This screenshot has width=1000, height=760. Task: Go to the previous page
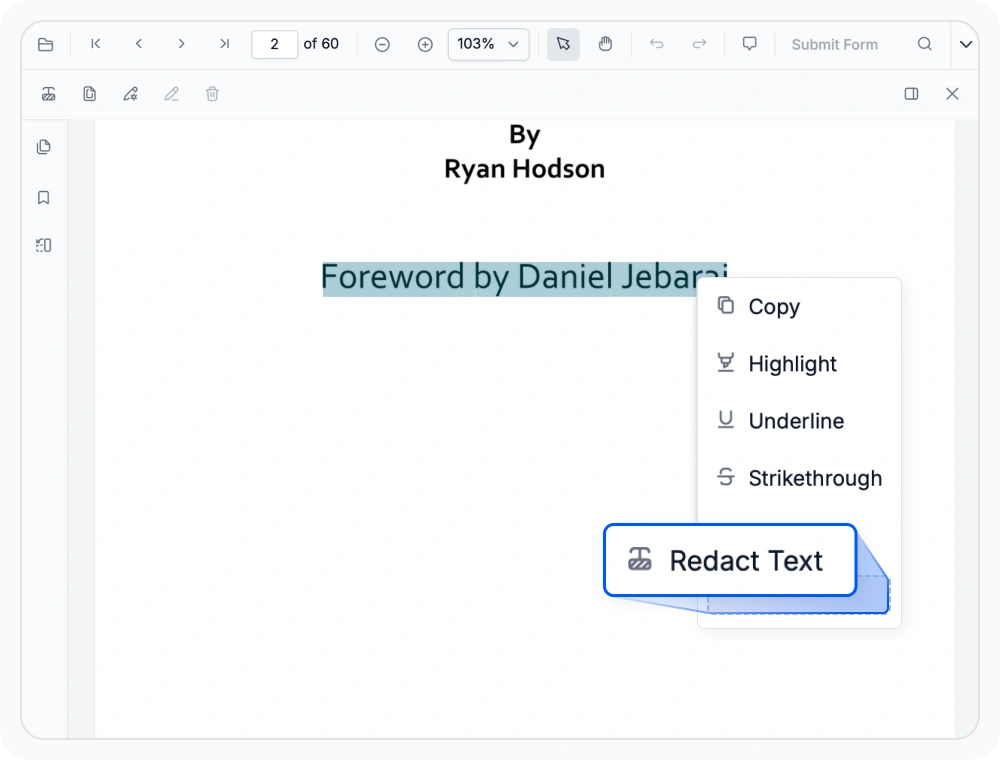138,44
